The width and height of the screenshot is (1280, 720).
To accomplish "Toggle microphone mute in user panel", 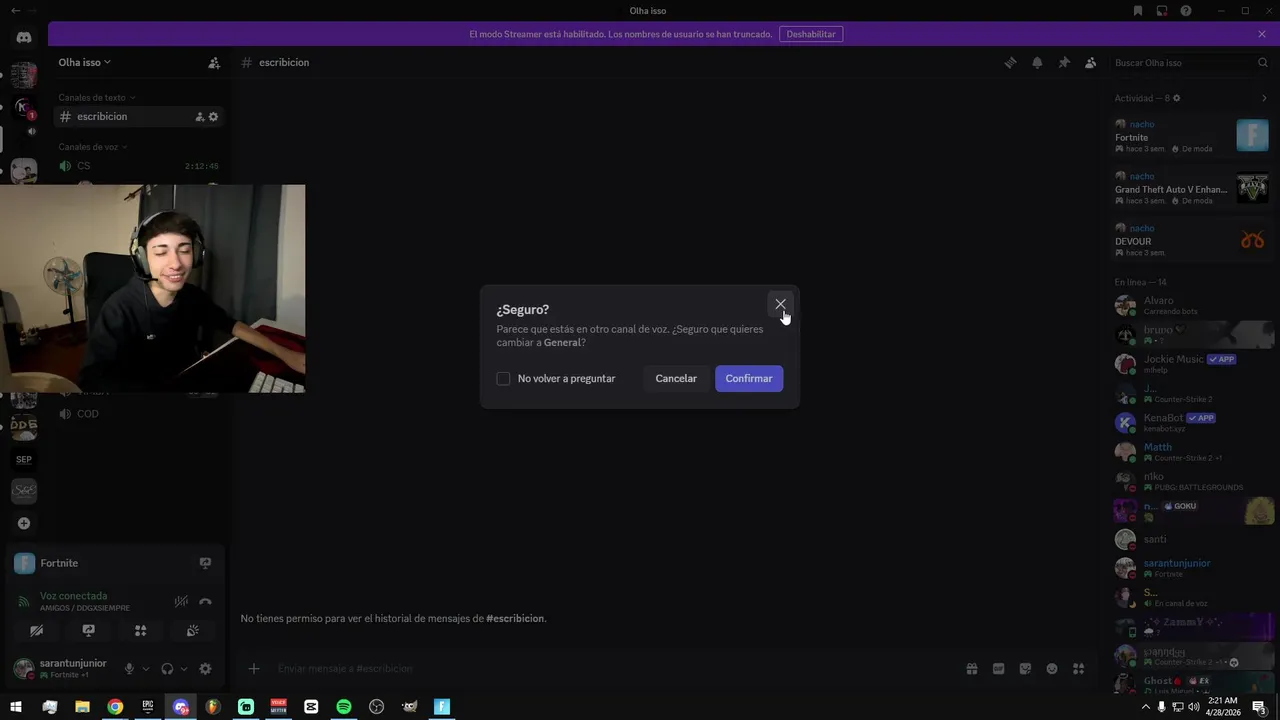I will pyautogui.click(x=129, y=668).
